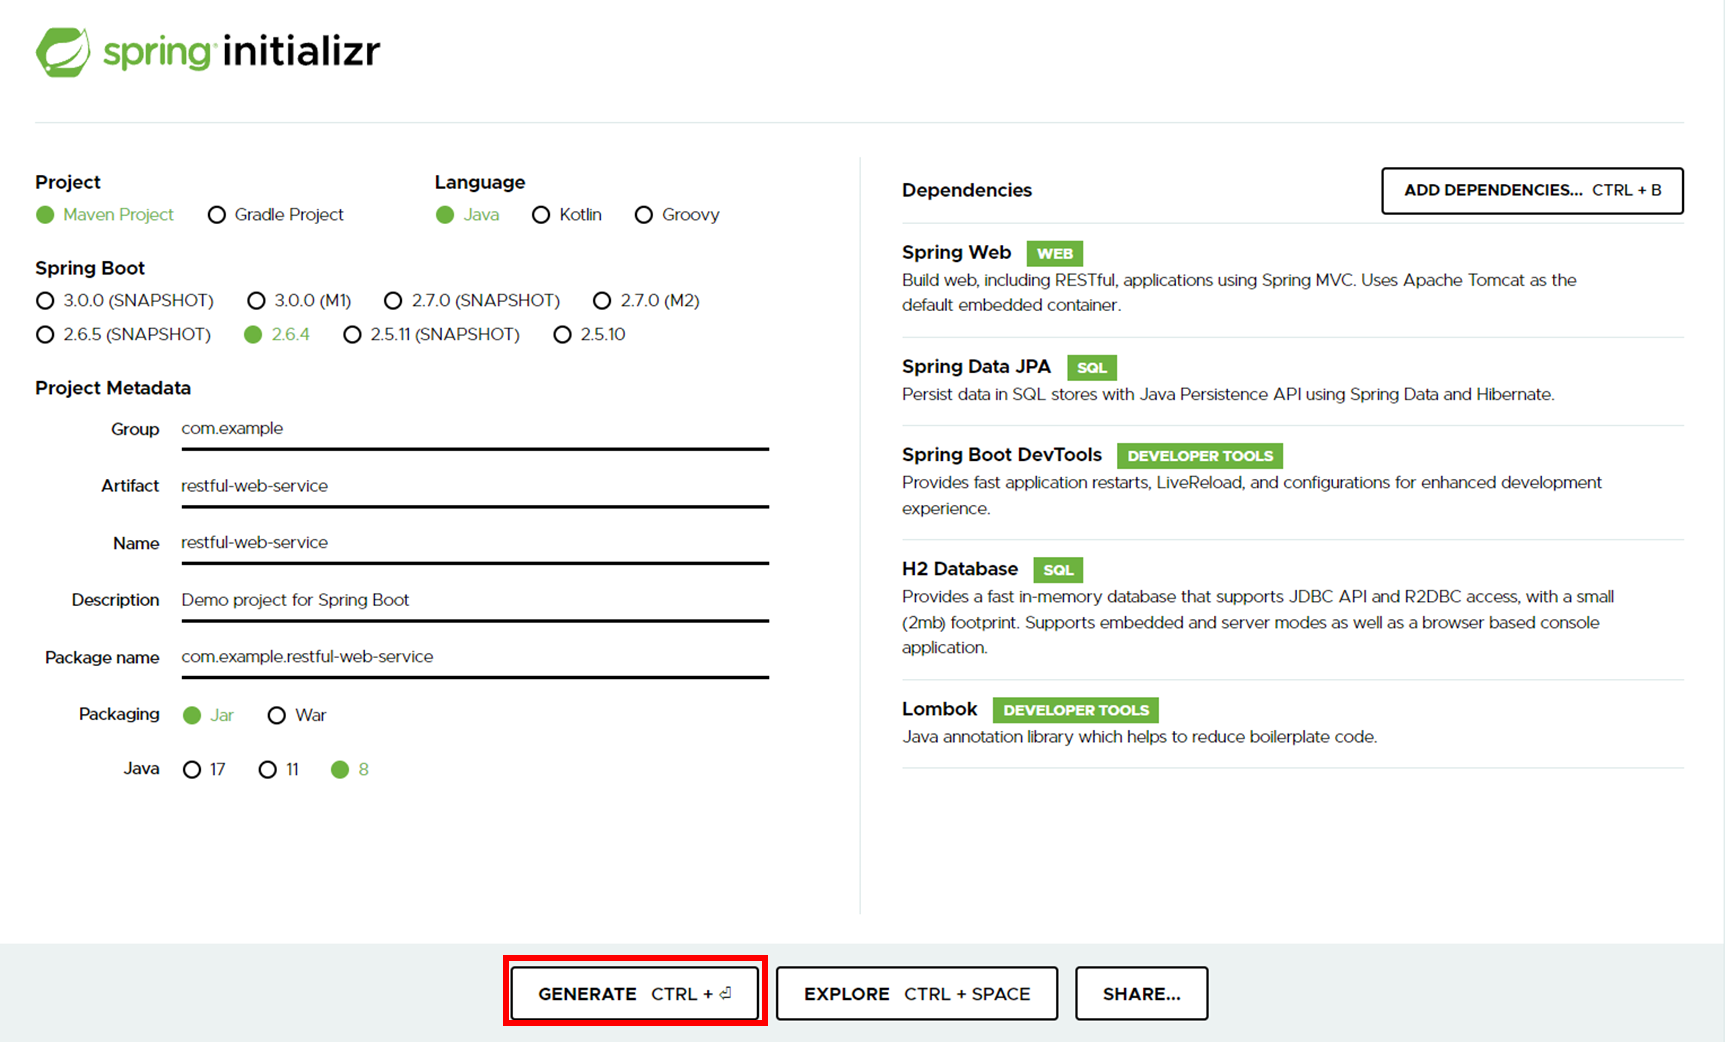Click the Spring Boot section heading
This screenshot has width=1726, height=1042.
pyautogui.click(x=90, y=268)
